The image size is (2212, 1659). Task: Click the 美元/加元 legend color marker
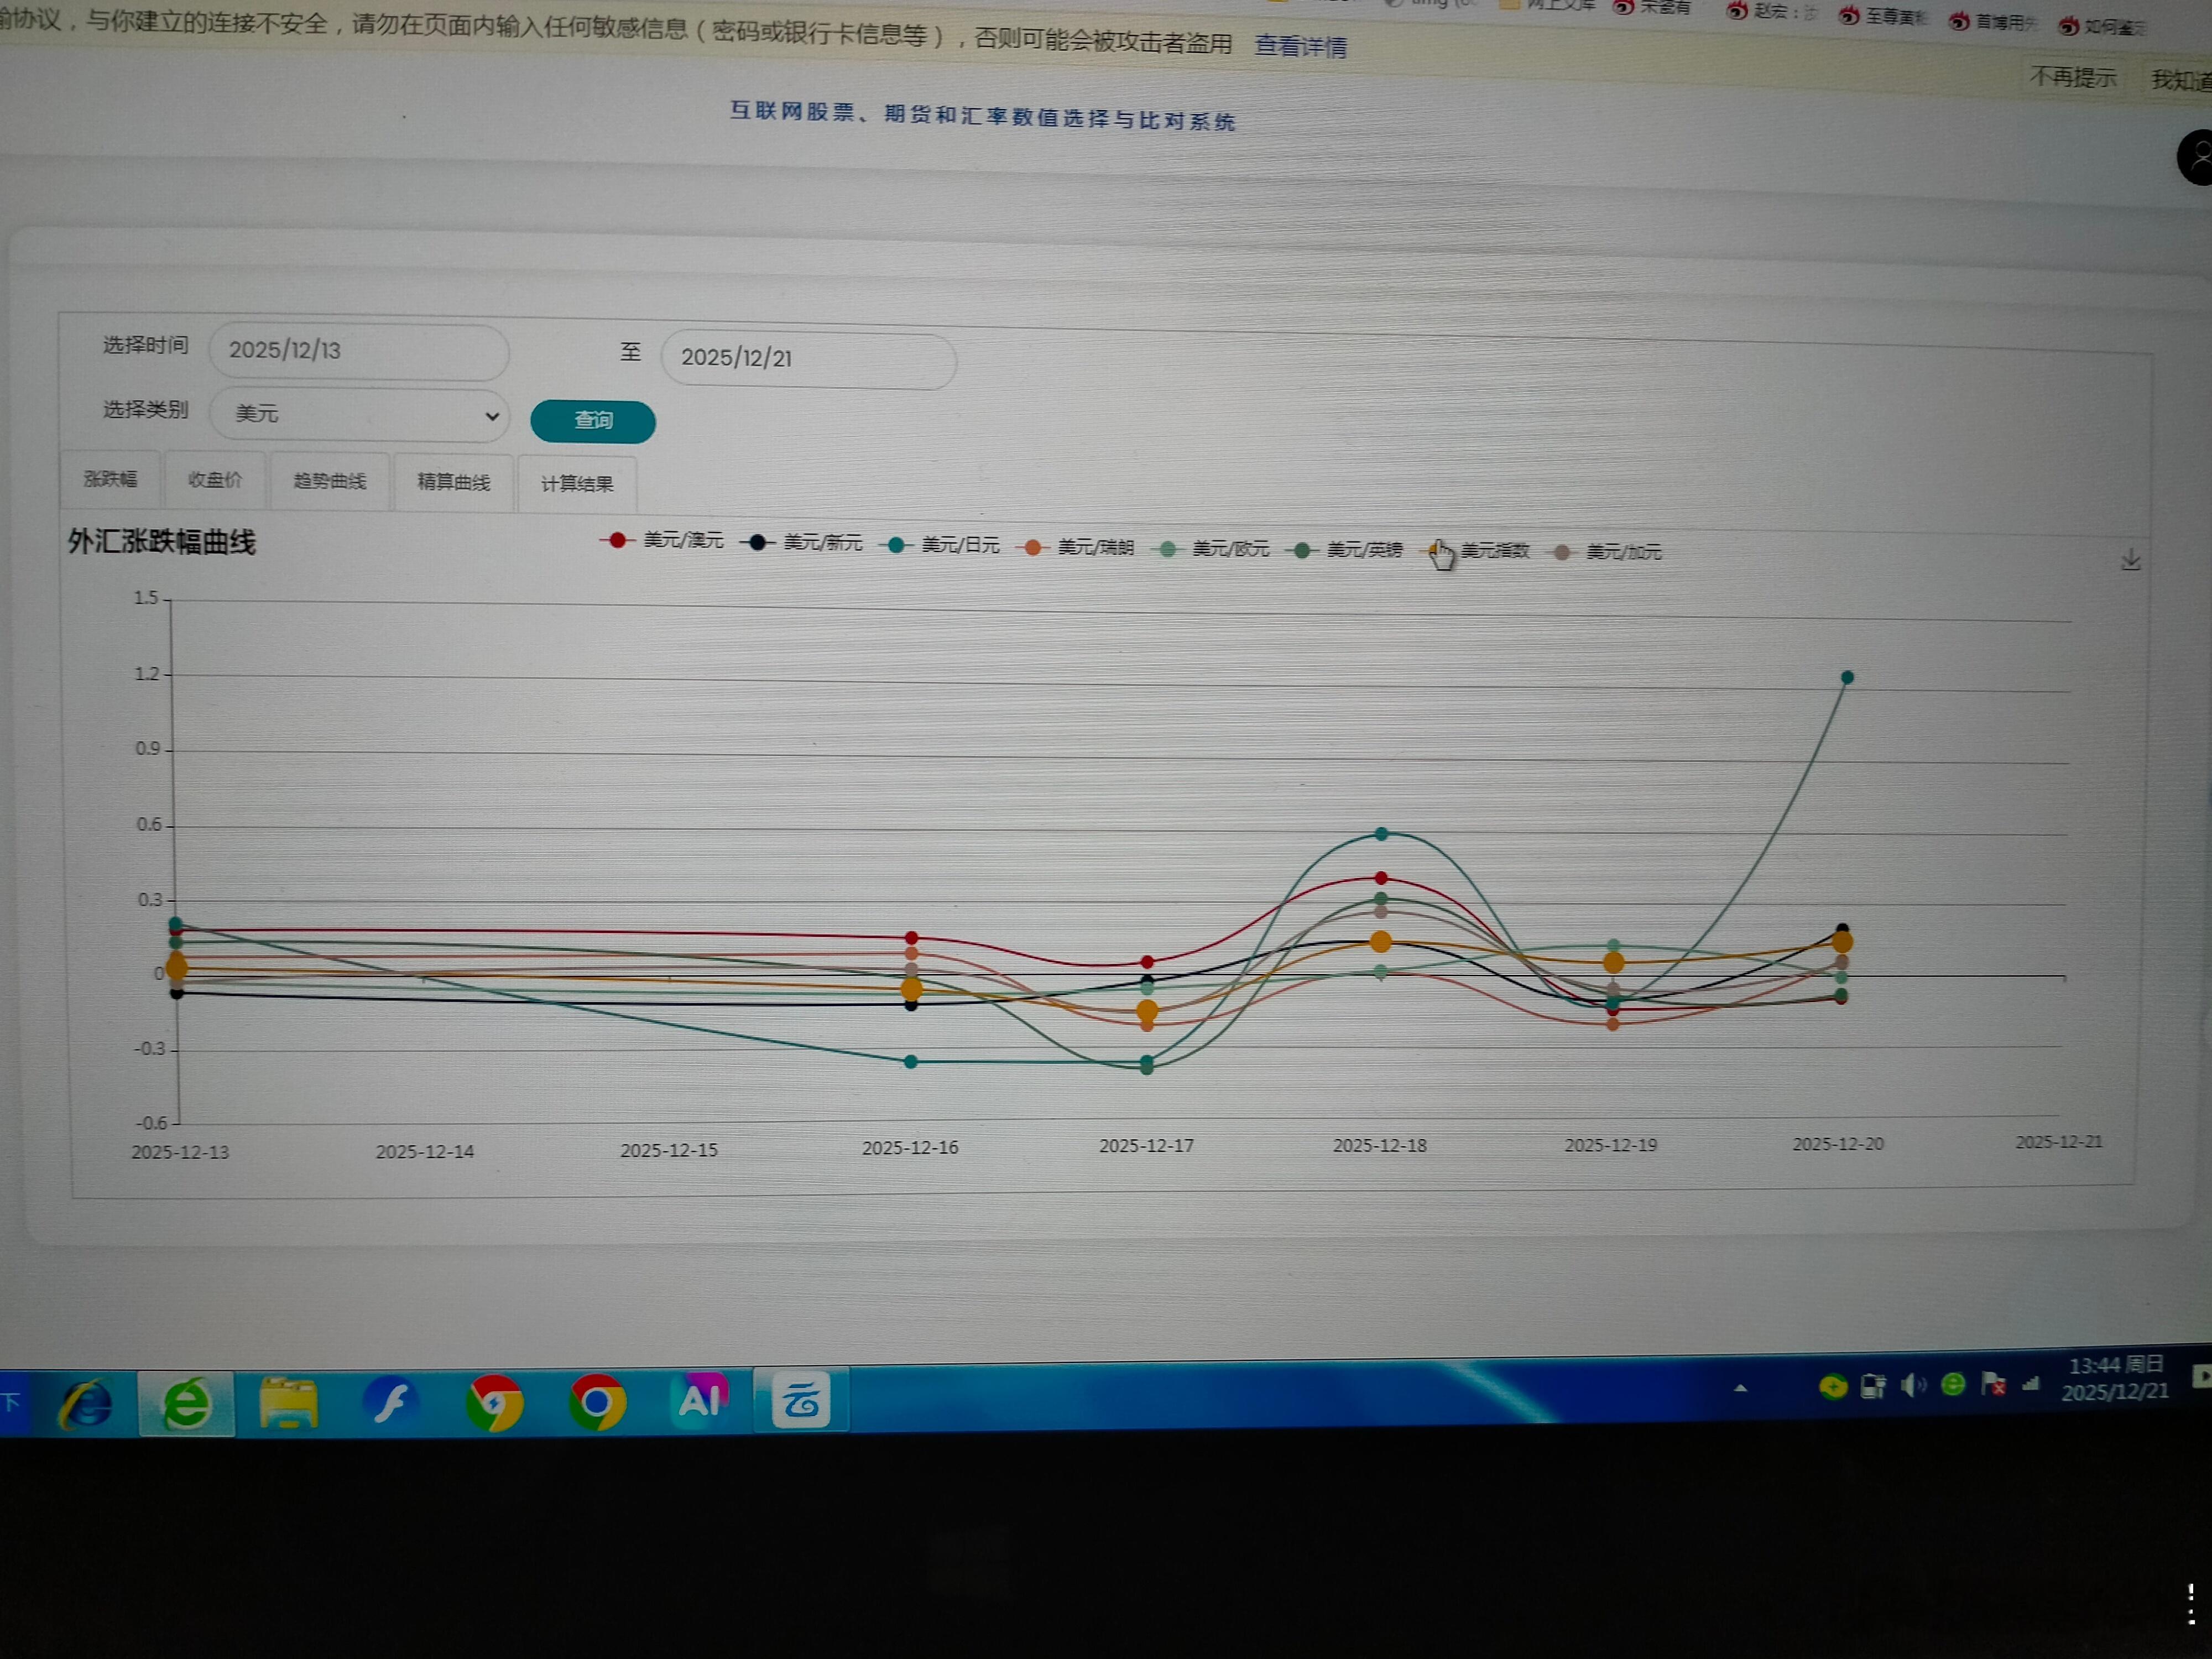coord(1562,552)
